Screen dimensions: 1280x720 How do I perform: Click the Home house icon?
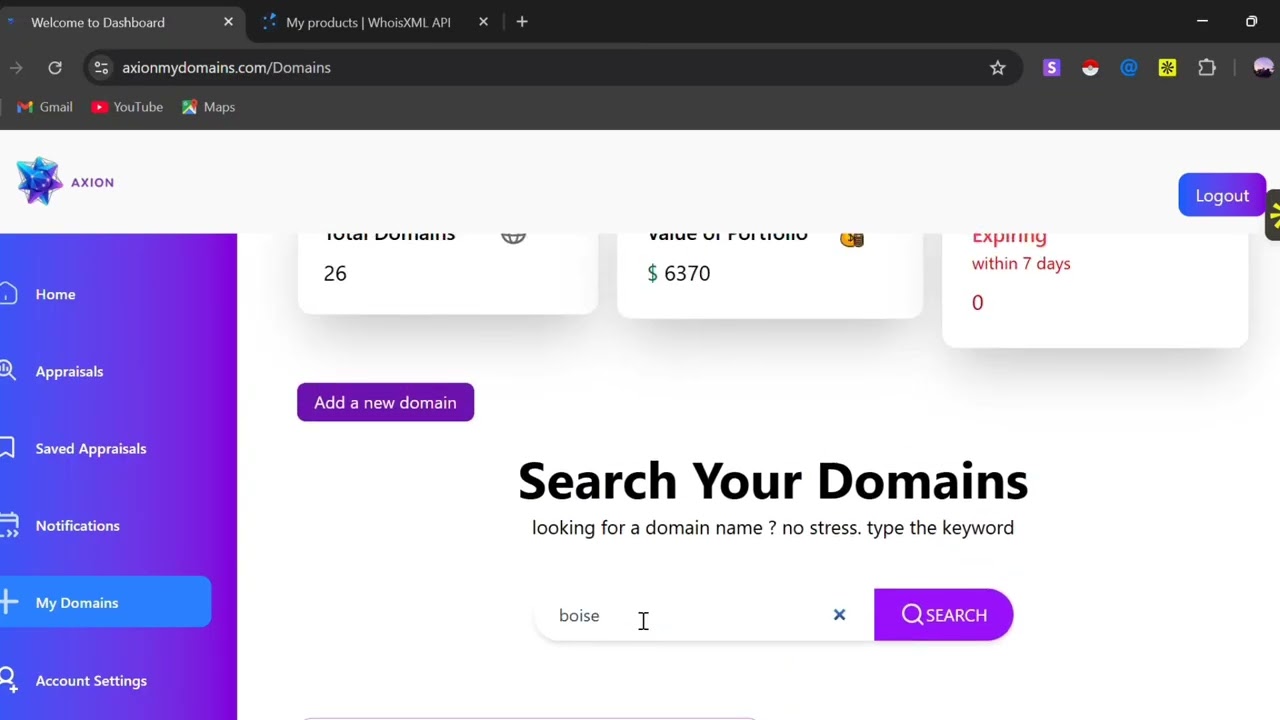pos(8,294)
